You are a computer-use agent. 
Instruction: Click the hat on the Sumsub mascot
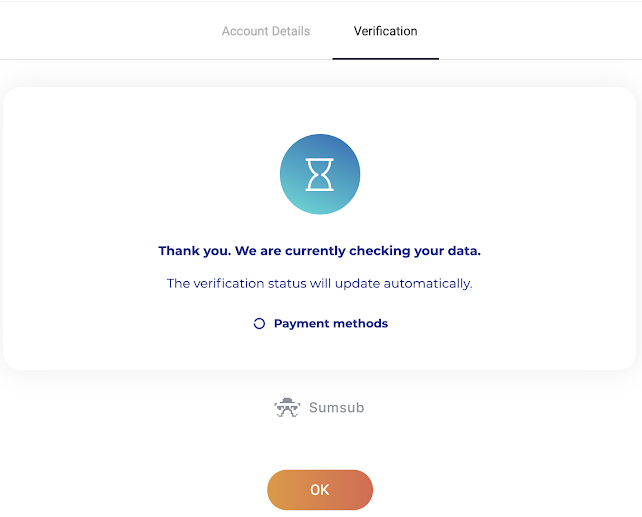(x=287, y=401)
